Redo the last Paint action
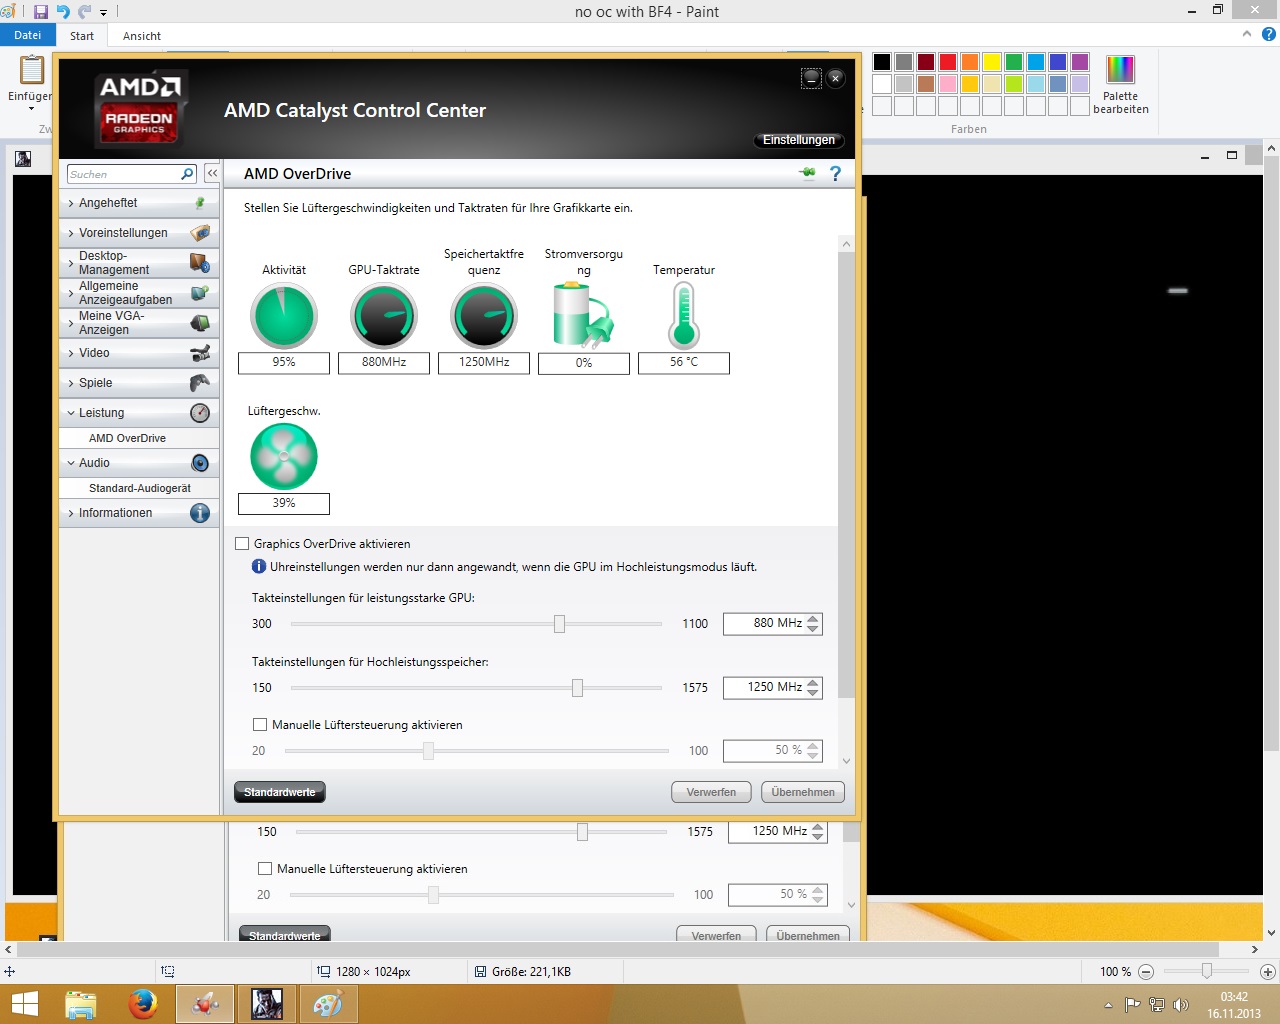The height and width of the screenshot is (1024, 1280). tap(84, 12)
